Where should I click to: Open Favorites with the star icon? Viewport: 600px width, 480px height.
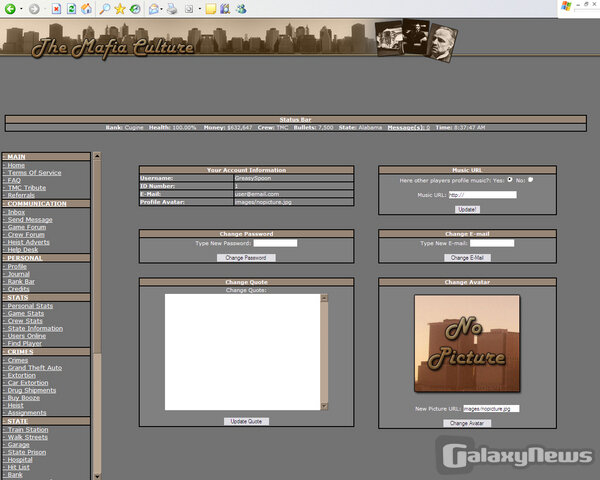120,9
